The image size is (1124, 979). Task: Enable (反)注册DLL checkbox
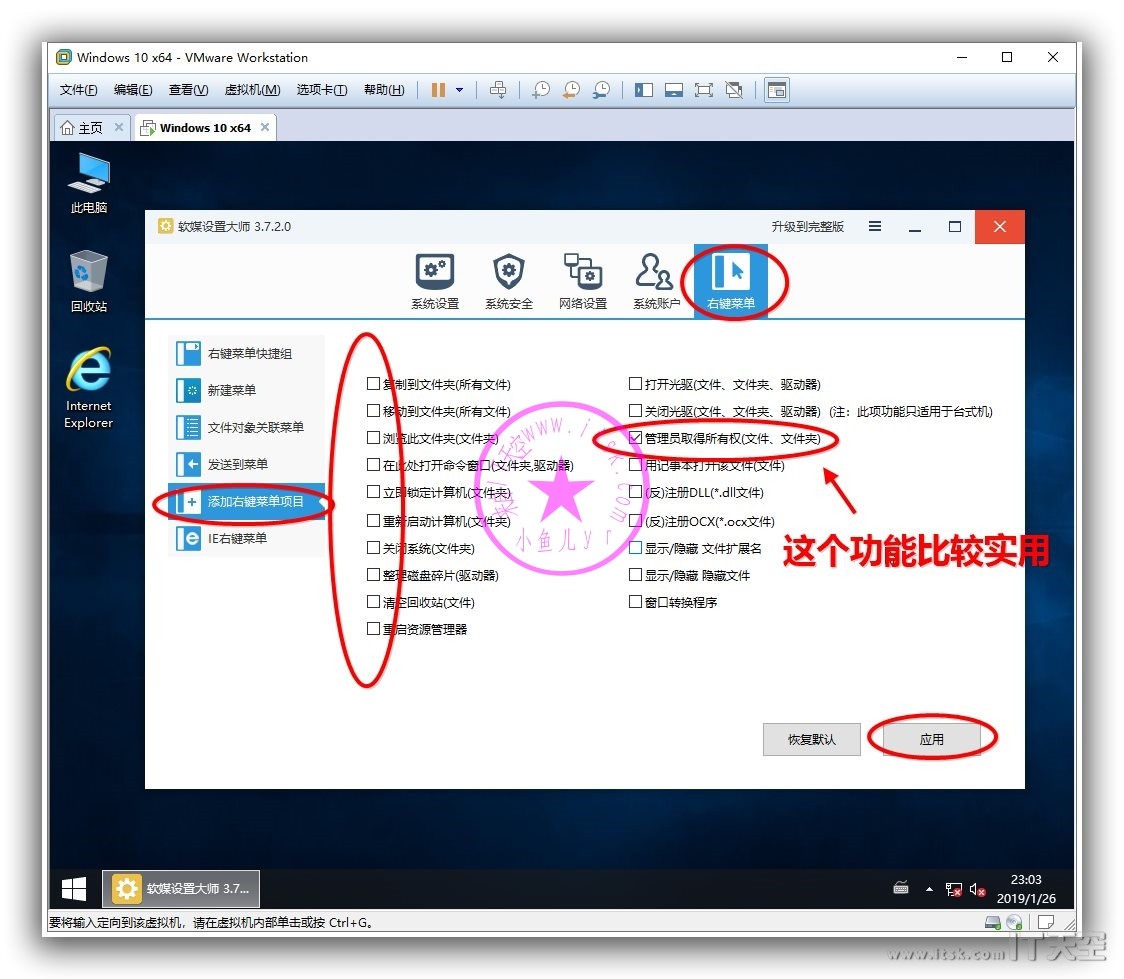pyautogui.click(x=635, y=492)
